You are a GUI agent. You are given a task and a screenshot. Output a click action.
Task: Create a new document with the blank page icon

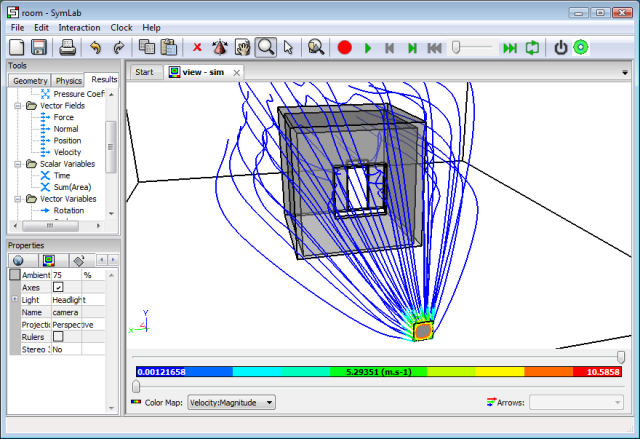(x=17, y=47)
